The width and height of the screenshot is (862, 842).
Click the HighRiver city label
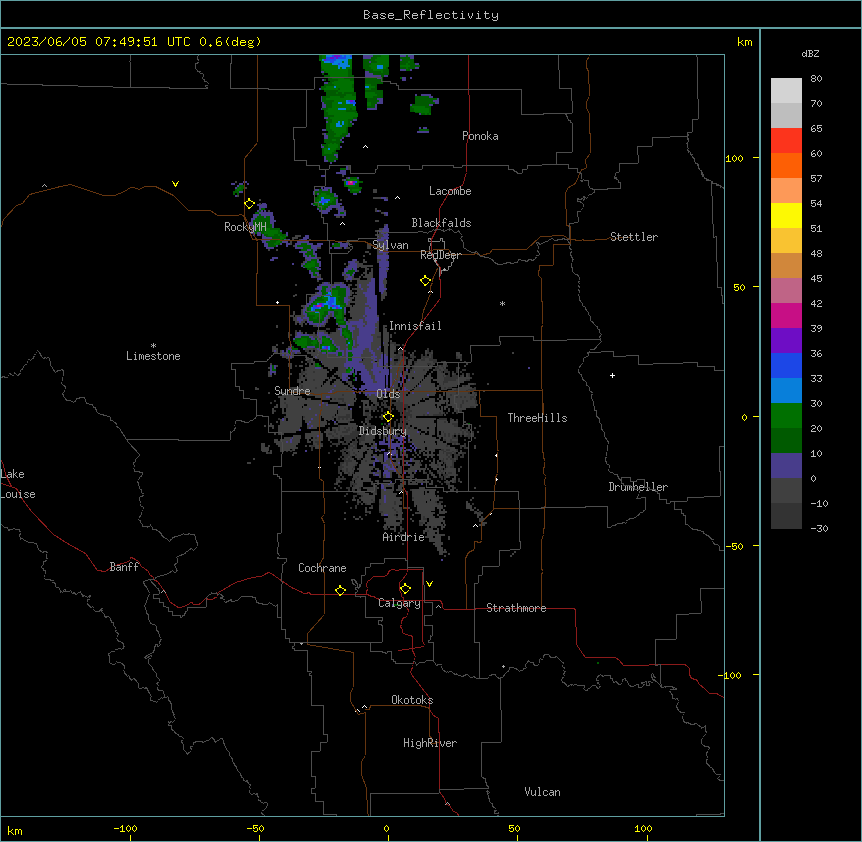point(430,743)
